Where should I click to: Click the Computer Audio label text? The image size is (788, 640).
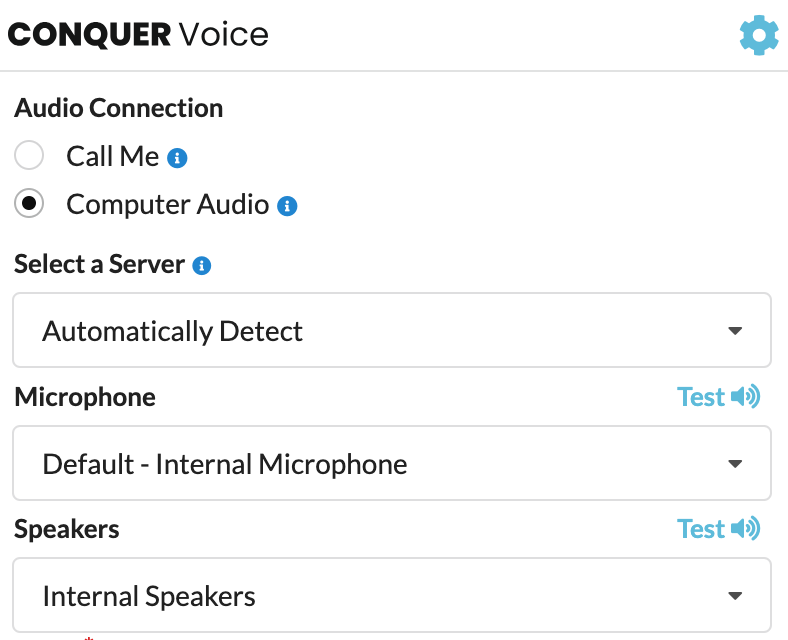point(167,204)
